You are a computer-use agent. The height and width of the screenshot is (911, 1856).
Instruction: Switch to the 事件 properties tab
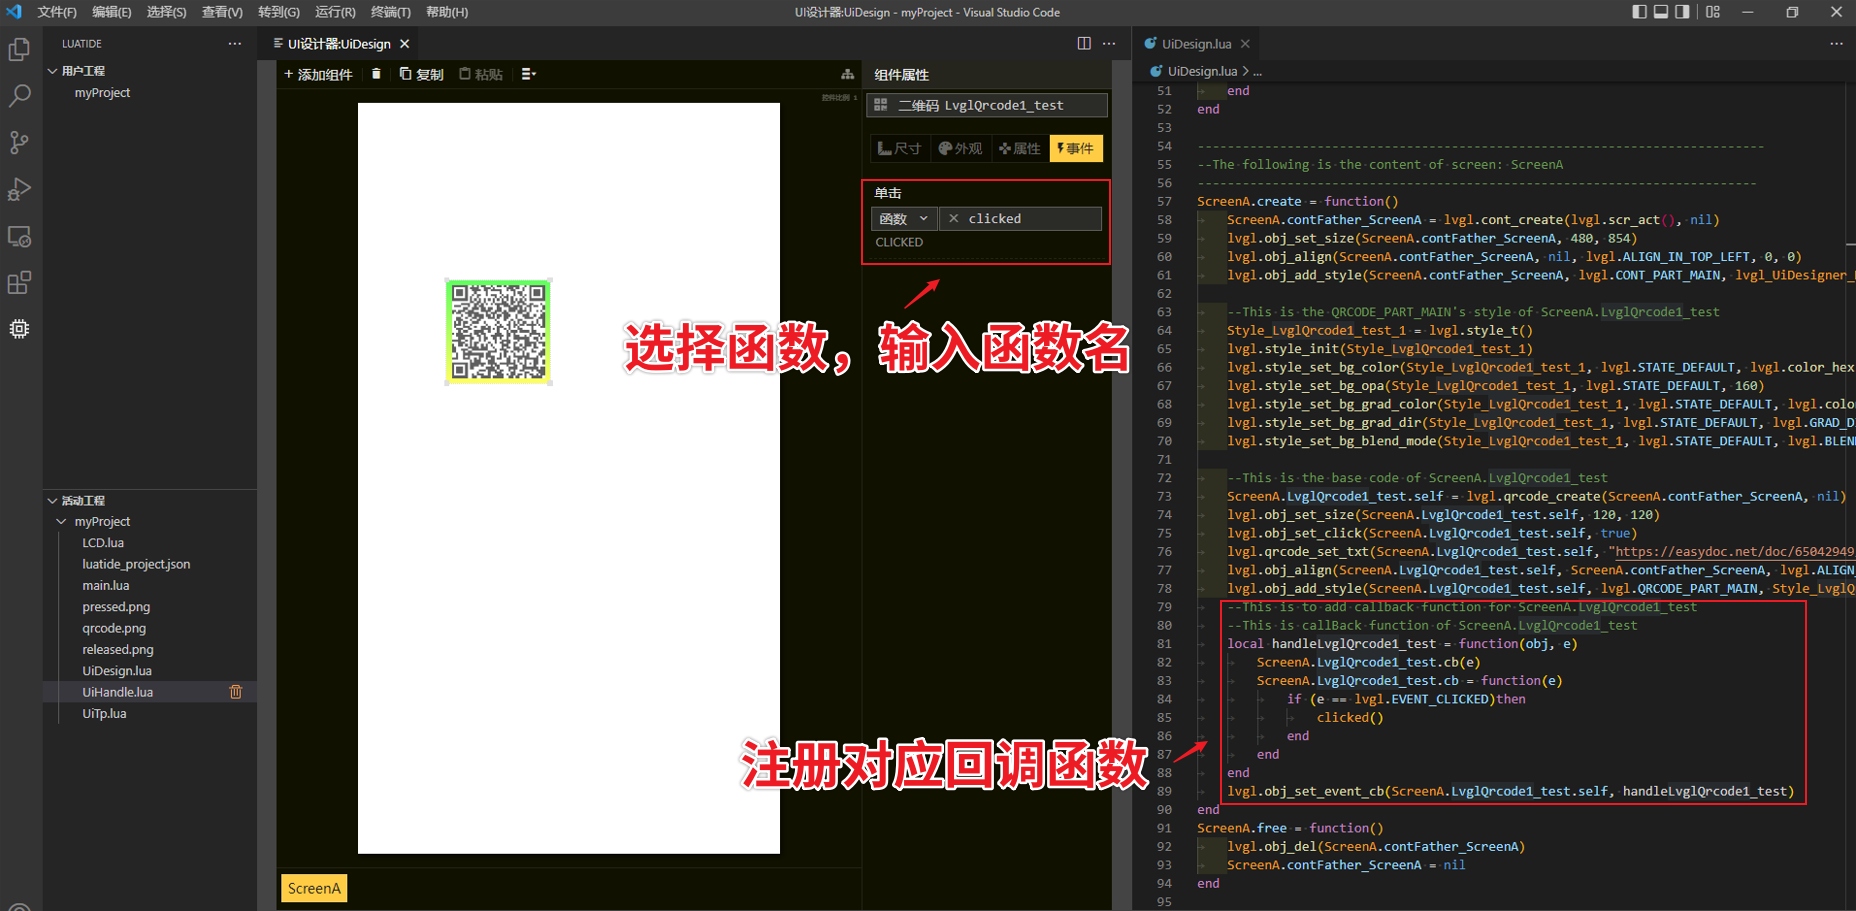point(1076,148)
